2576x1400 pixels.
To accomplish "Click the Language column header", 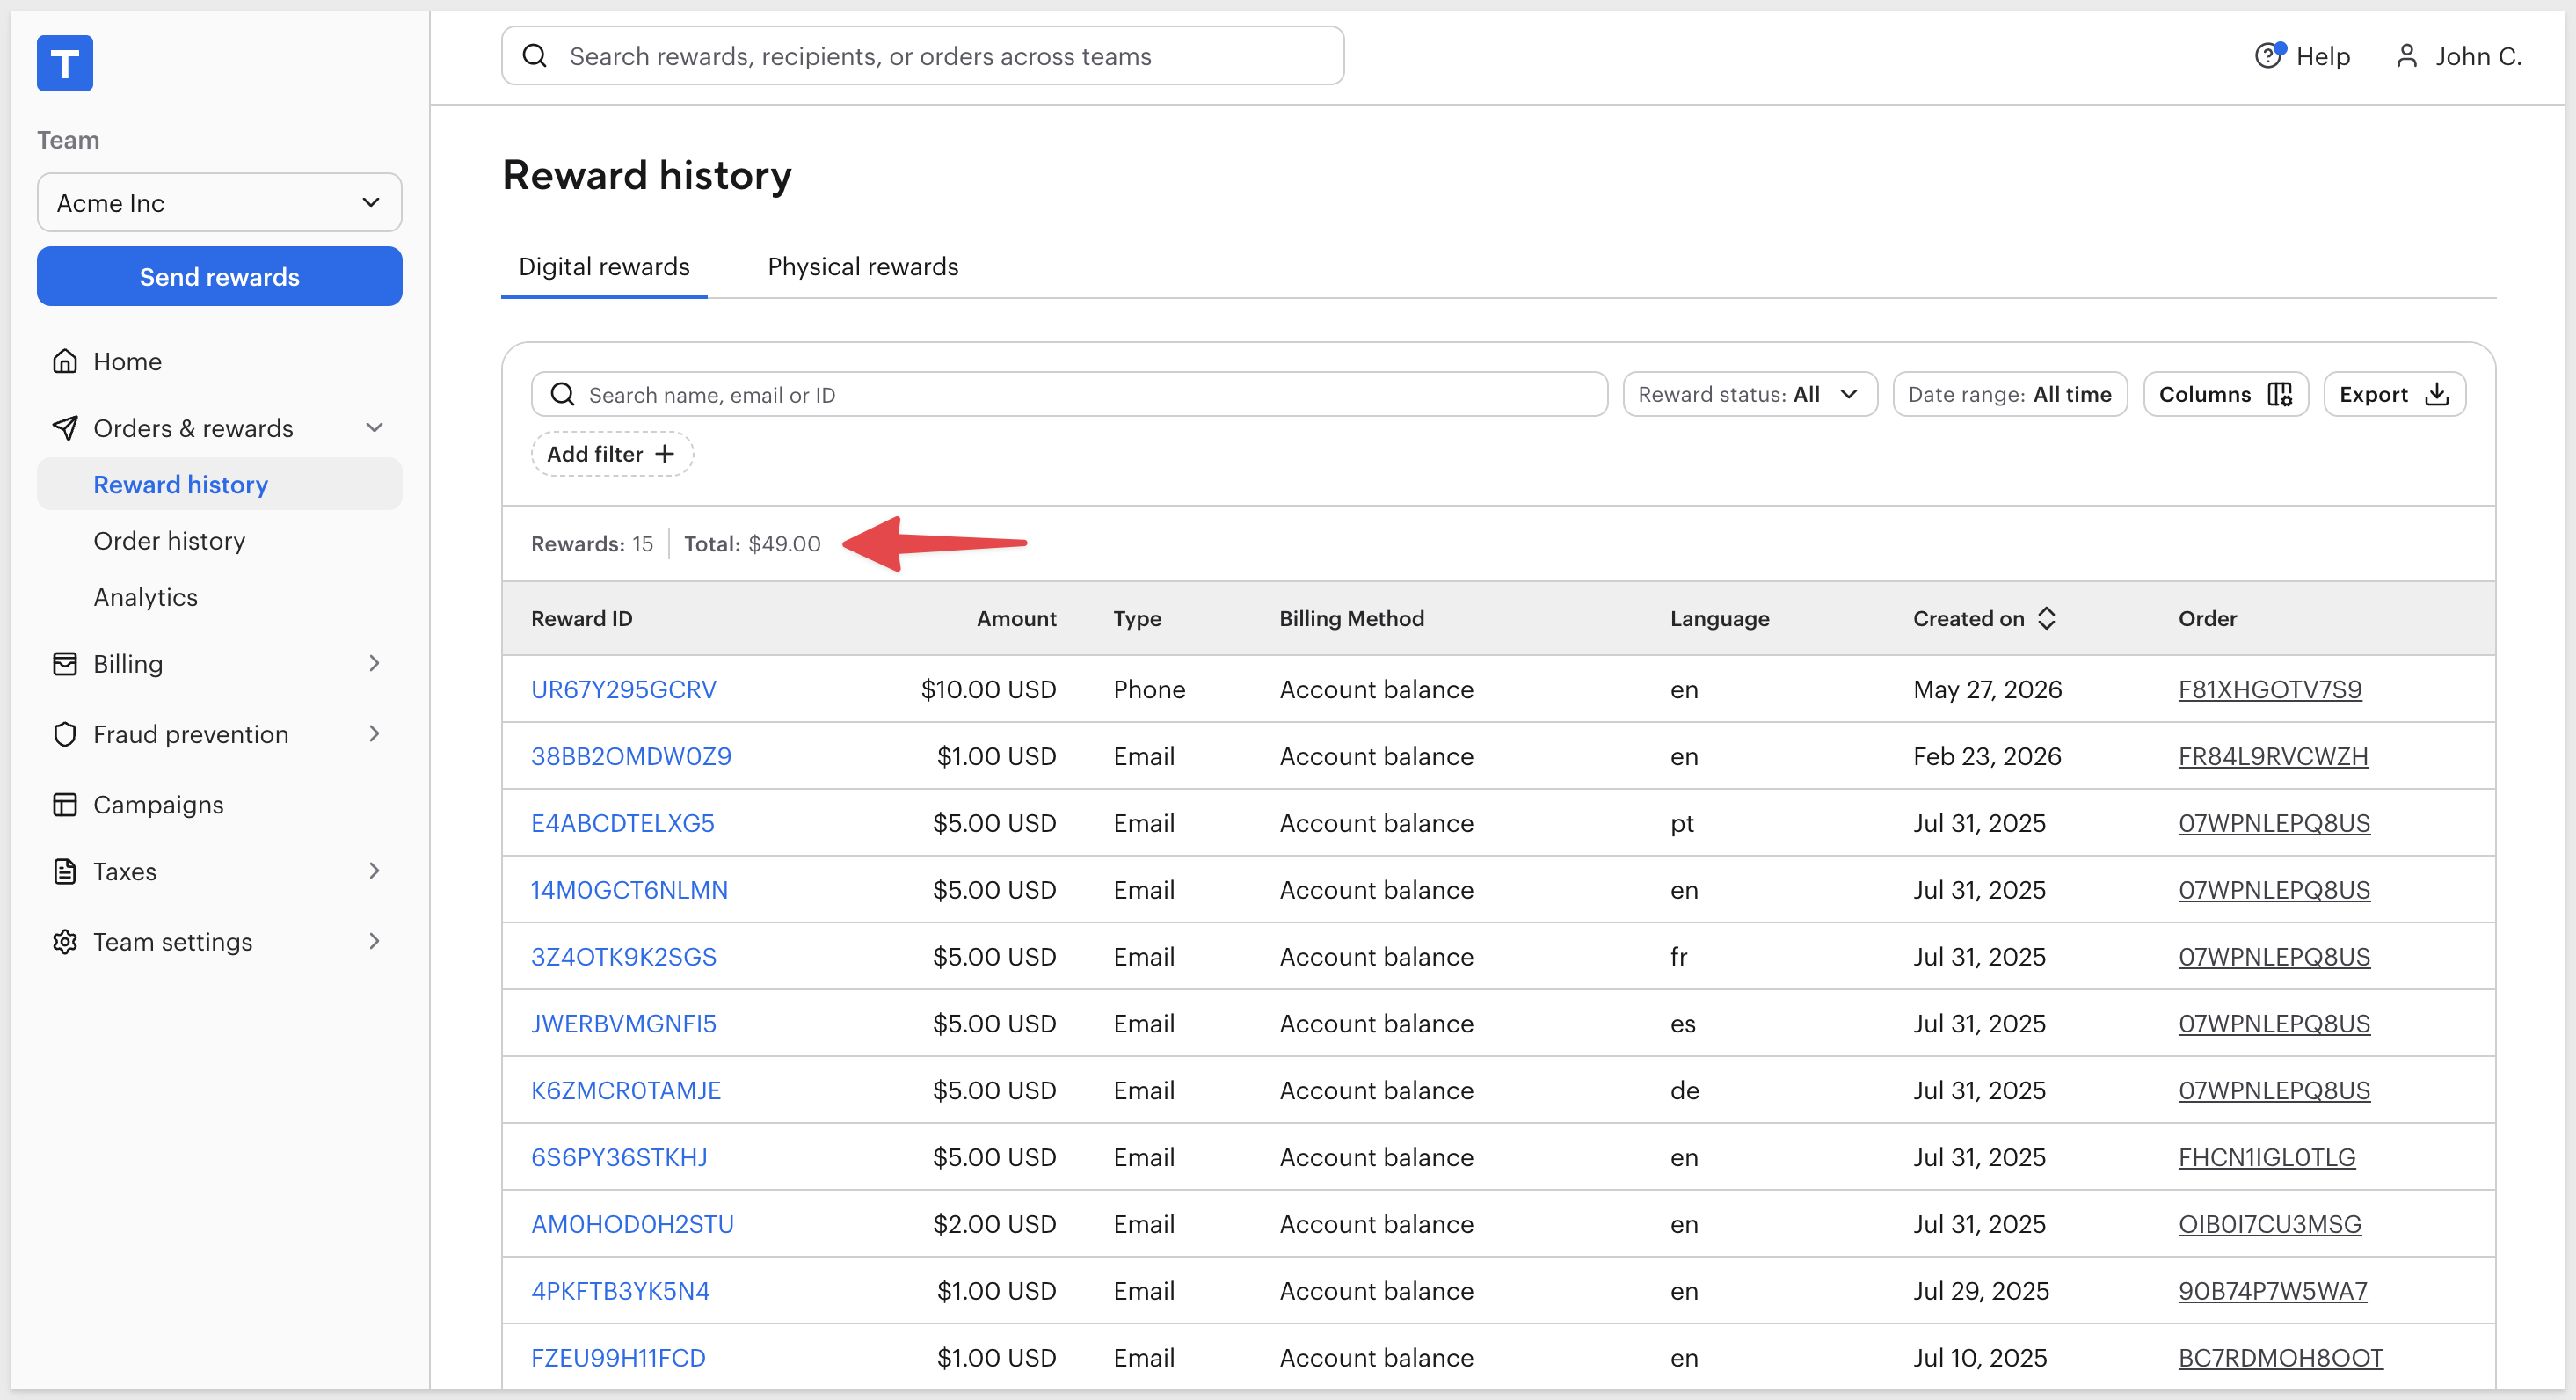I will tap(1720, 619).
